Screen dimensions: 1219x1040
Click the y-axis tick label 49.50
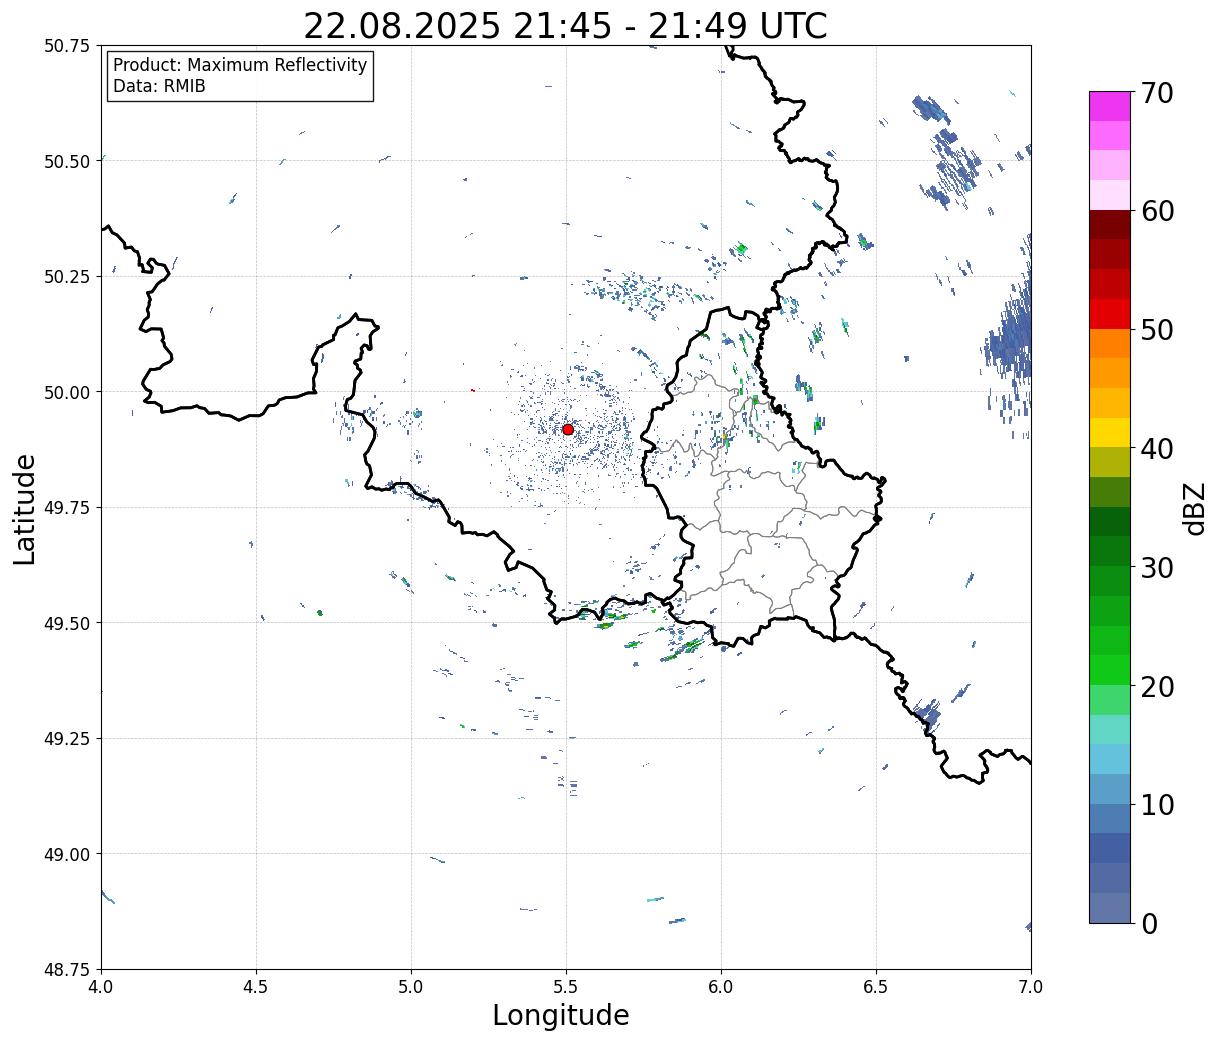click(x=67, y=623)
